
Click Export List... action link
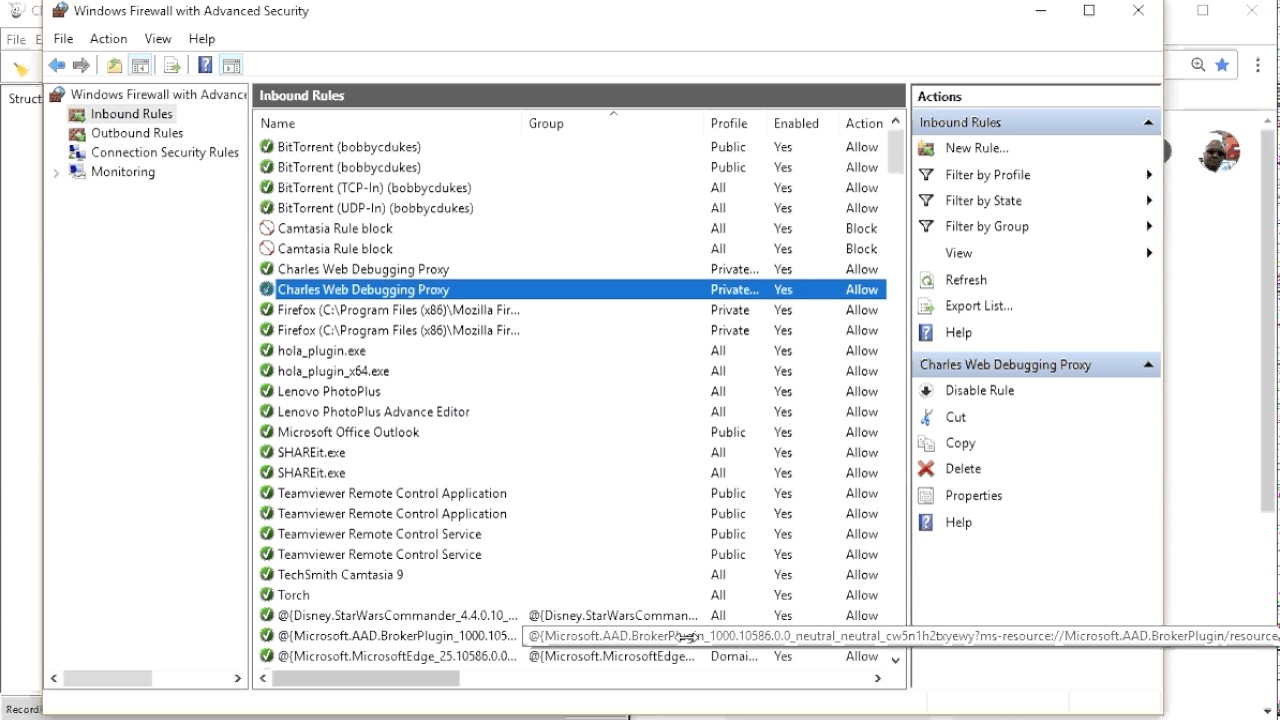point(979,306)
